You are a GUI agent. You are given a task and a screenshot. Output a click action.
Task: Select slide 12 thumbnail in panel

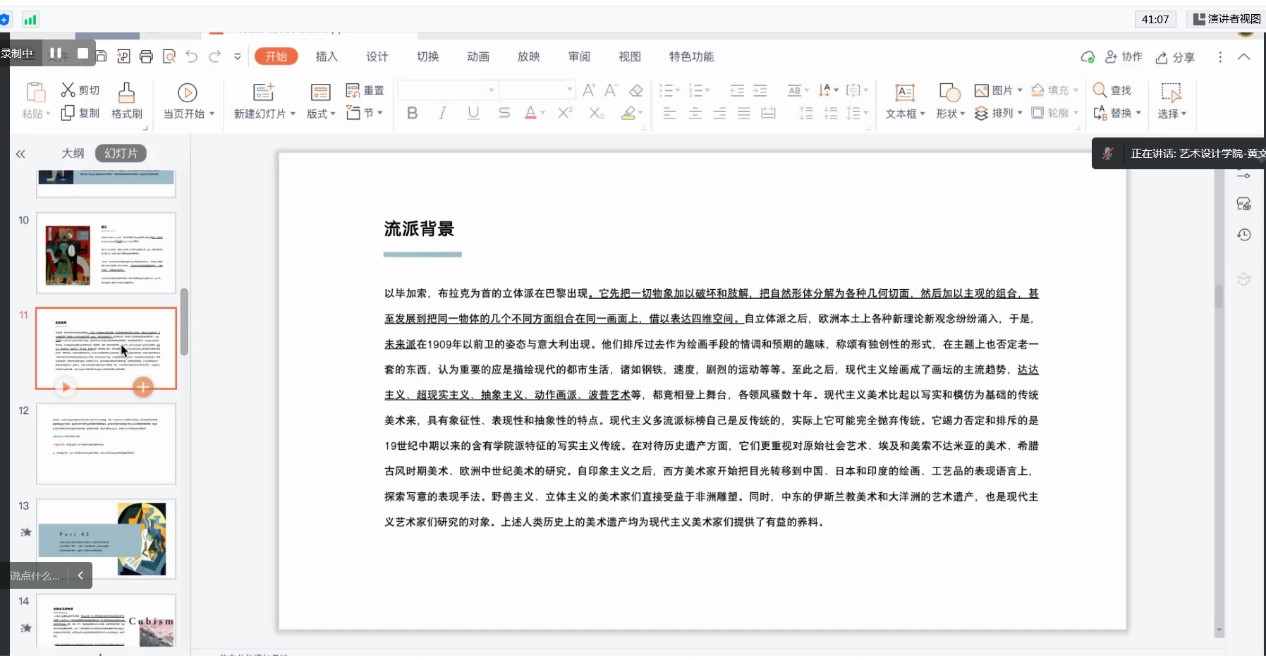[x=106, y=443]
